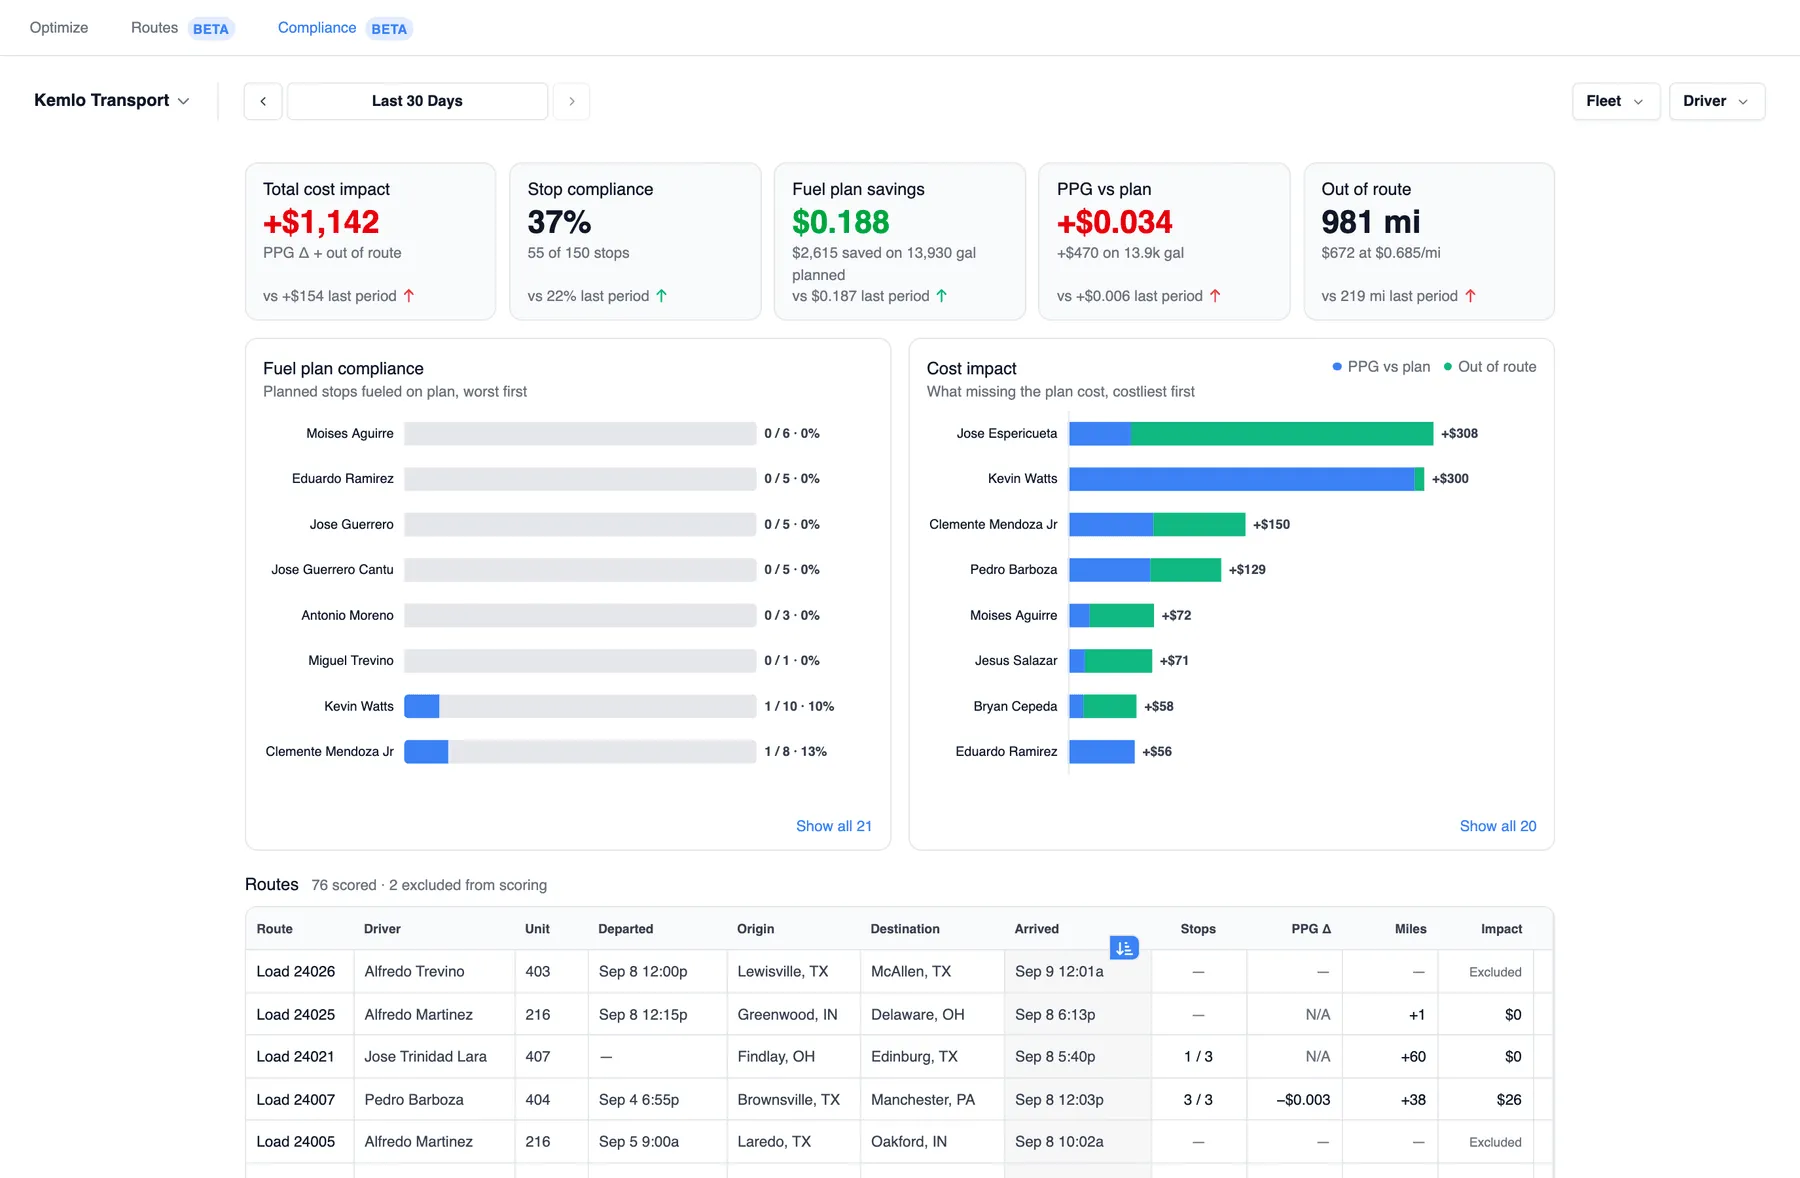Click Jose Espericueta cost impact bar
Screen dimensions: 1800x1178
1251,434
